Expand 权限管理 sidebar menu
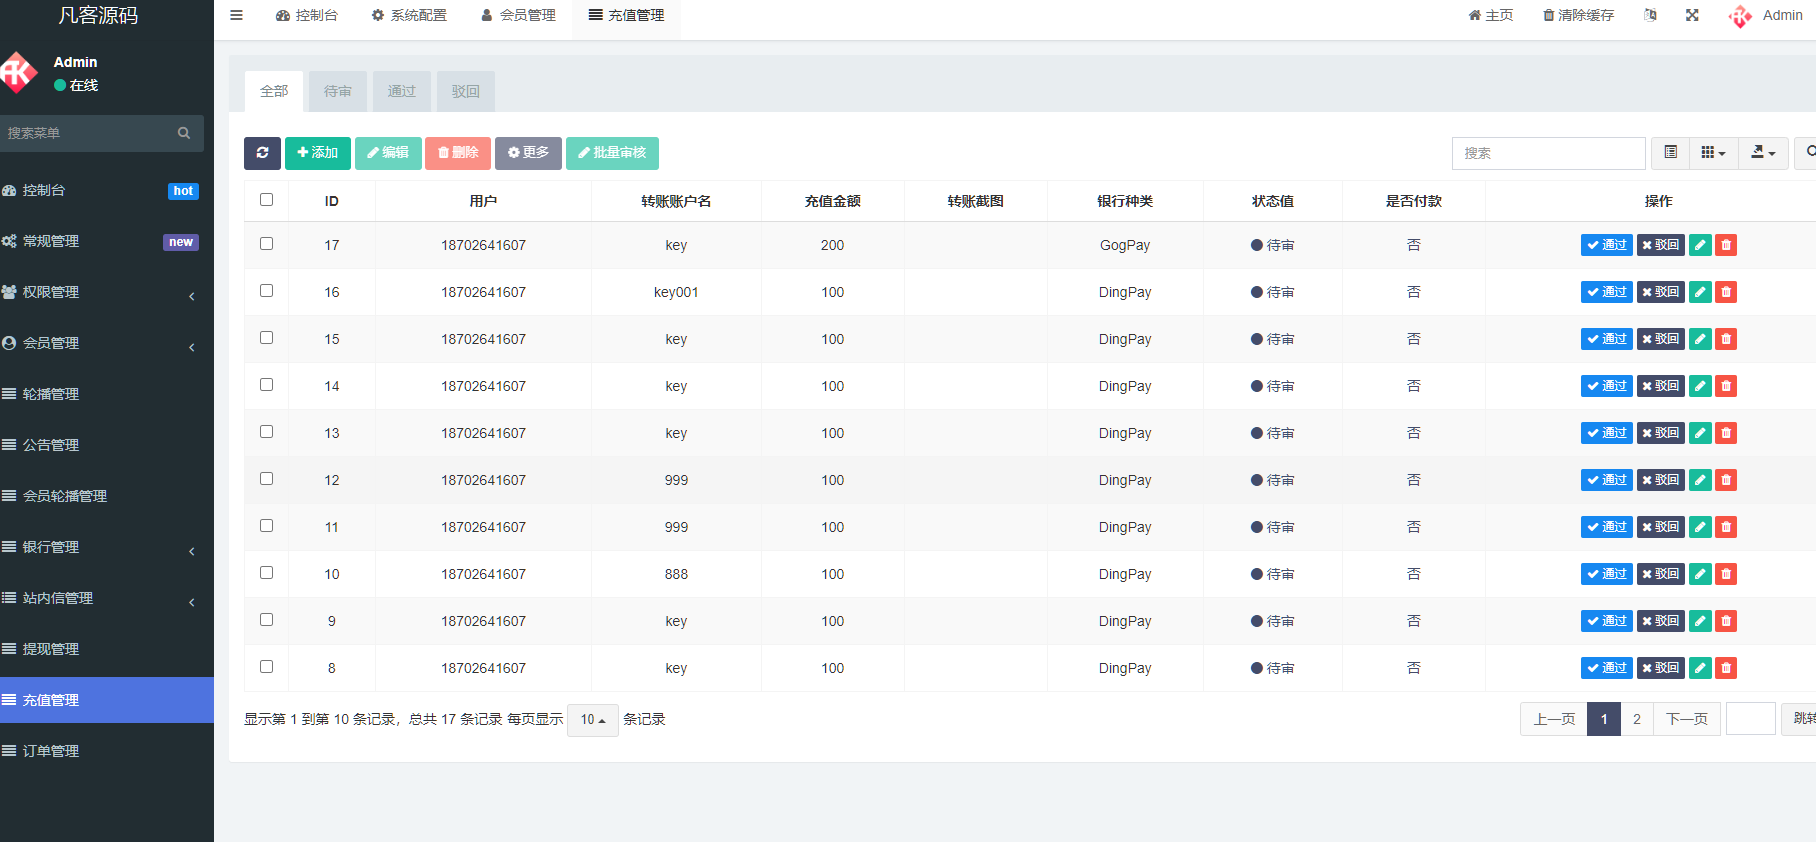Viewport: 1816px width, 842px height. [100, 292]
